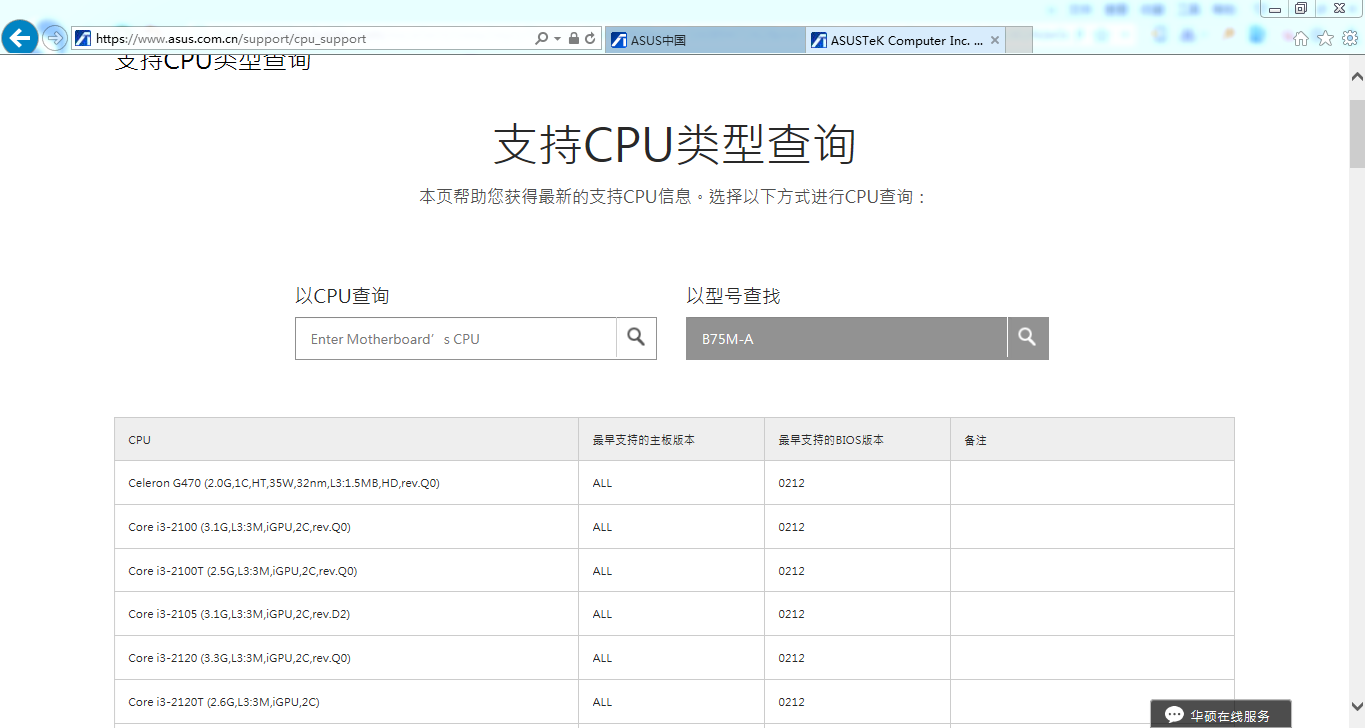This screenshot has width=1365, height=728.
Task: Select the Celeron G470 CPU row text
Action: tap(284, 483)
